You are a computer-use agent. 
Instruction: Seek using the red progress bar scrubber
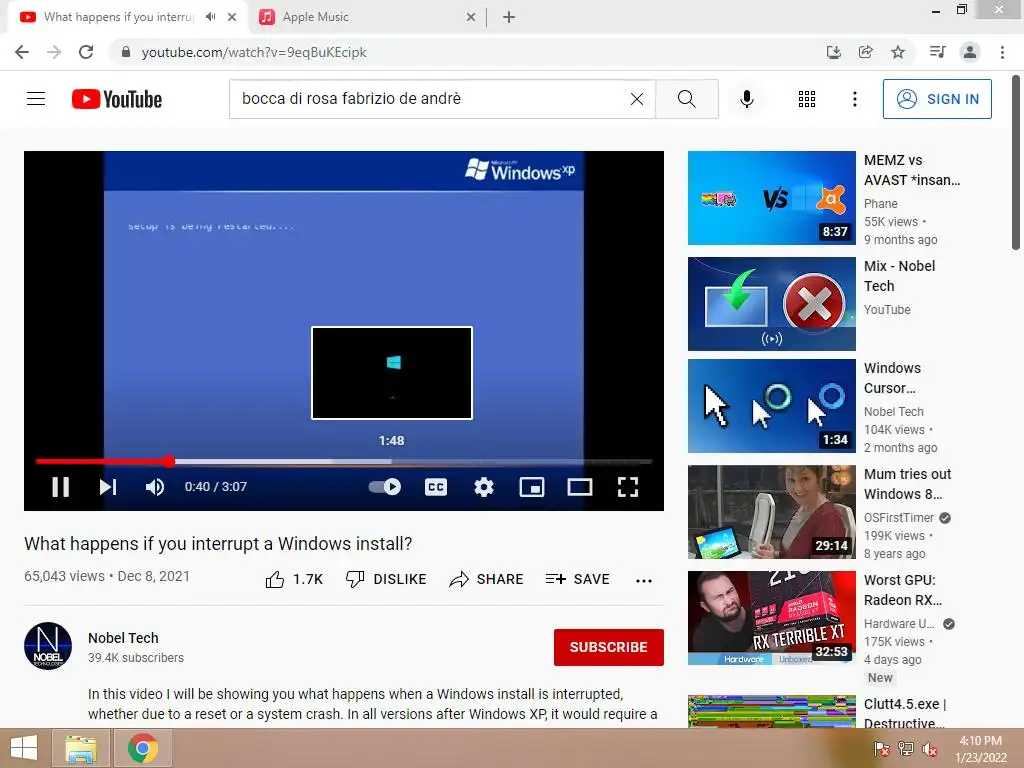point(169,461)
